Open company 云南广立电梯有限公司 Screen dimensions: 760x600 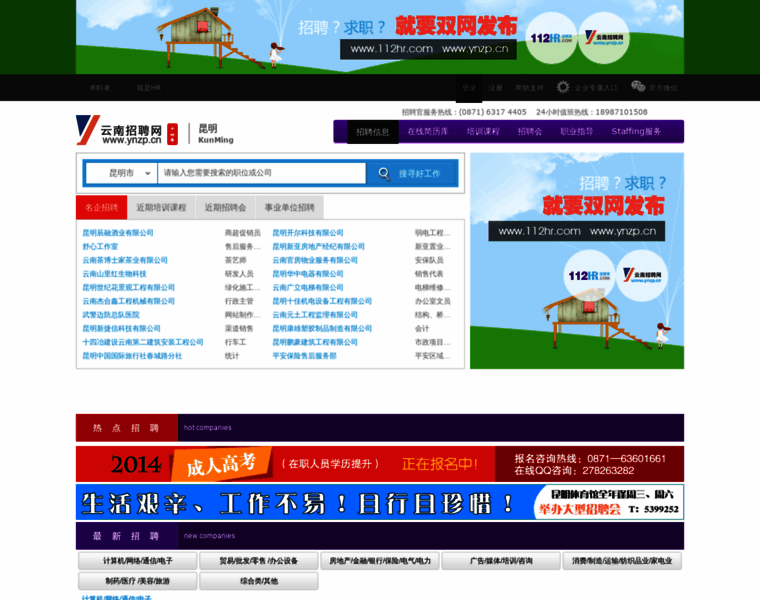[308, 287]
